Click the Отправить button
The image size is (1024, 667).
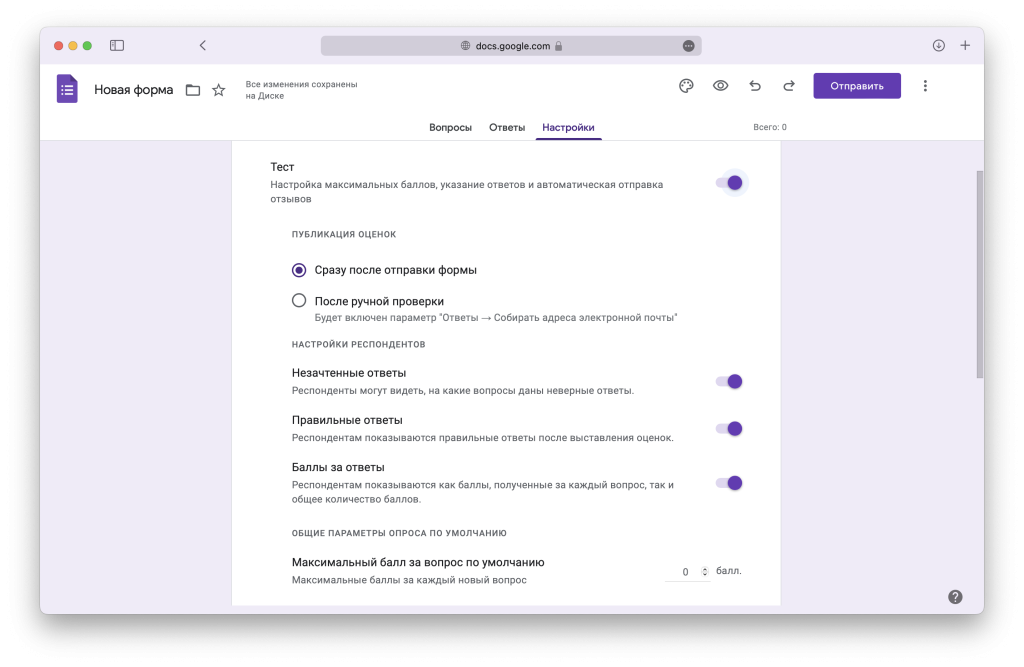pos(857,86)
